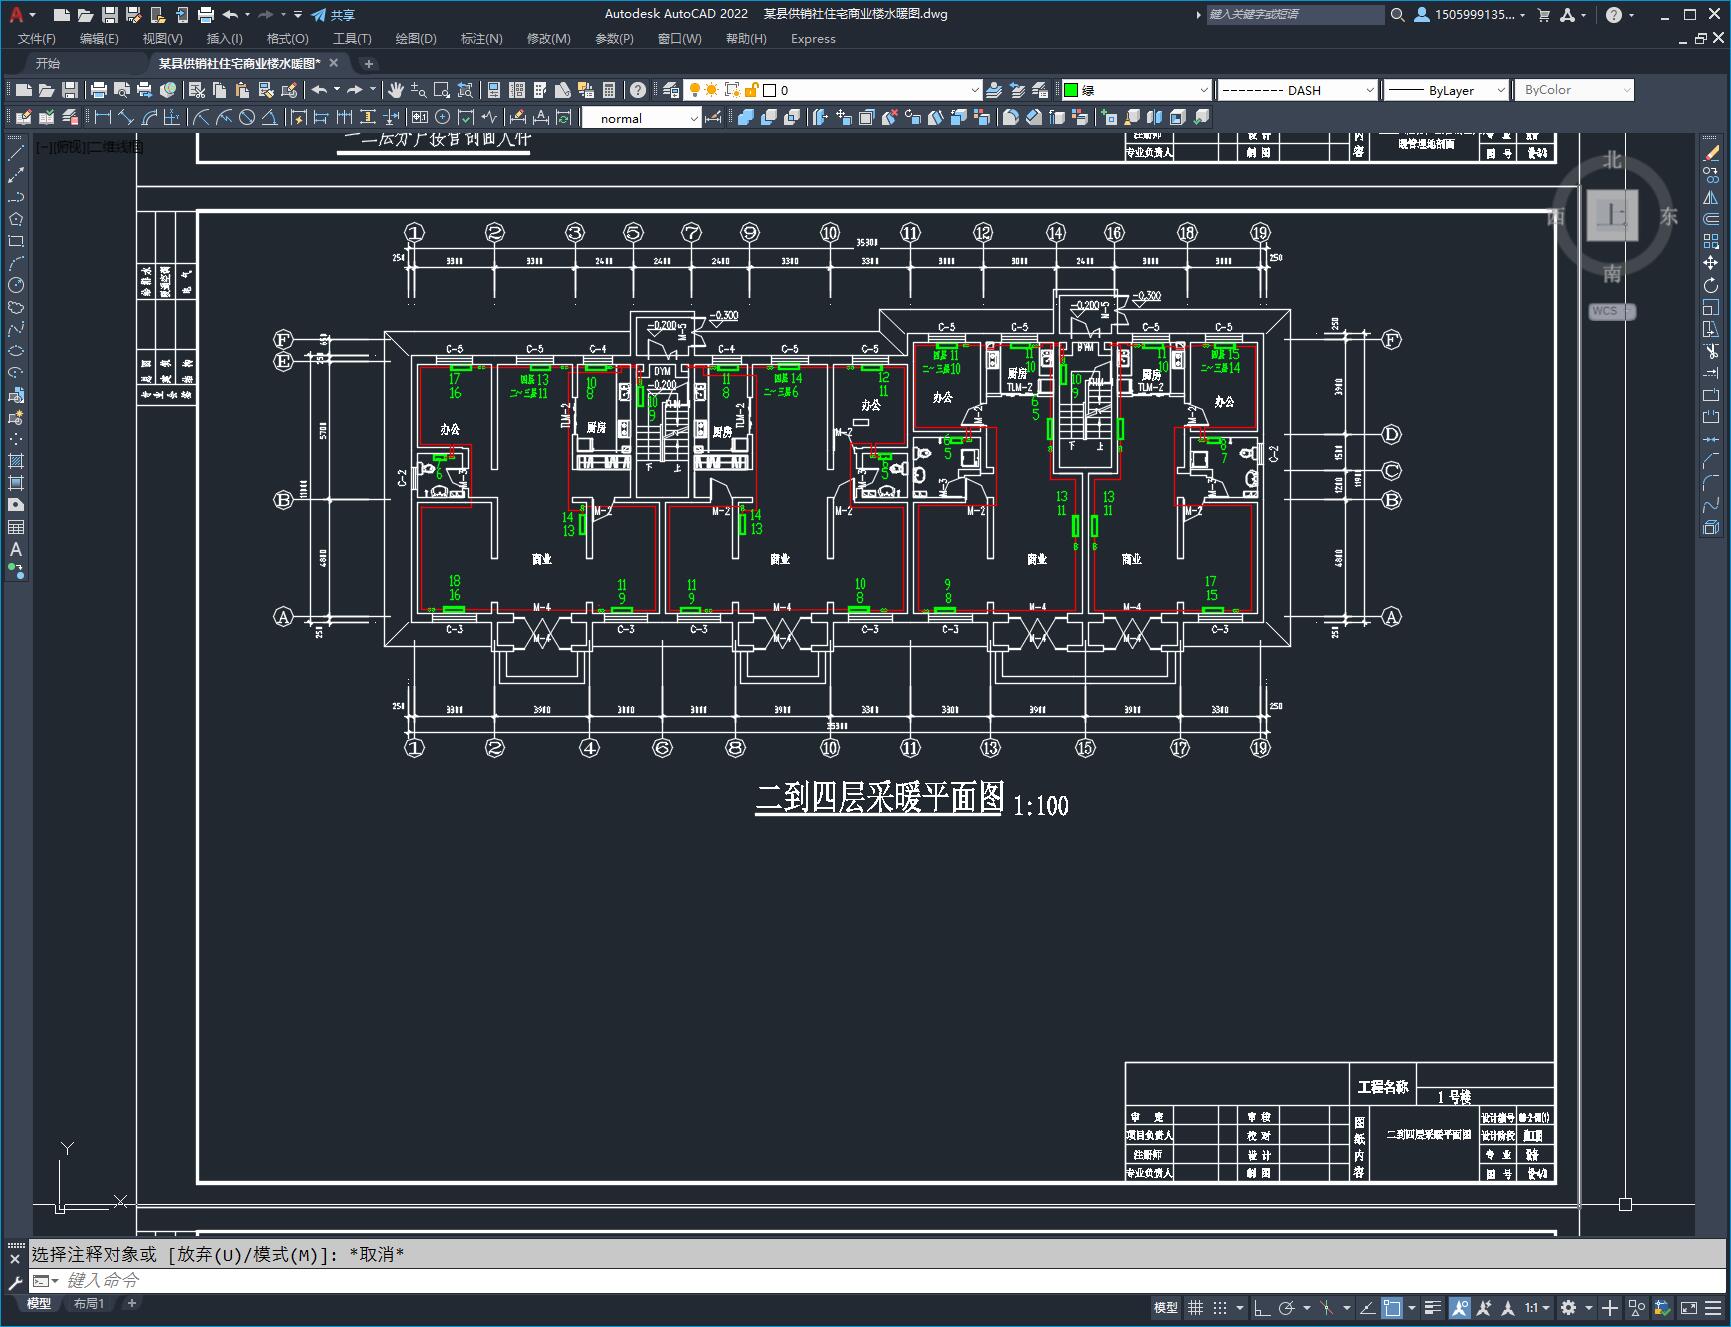Select the Move tool in the modify toolbar
The image size is (1731, 1327).
(1711, 263)
